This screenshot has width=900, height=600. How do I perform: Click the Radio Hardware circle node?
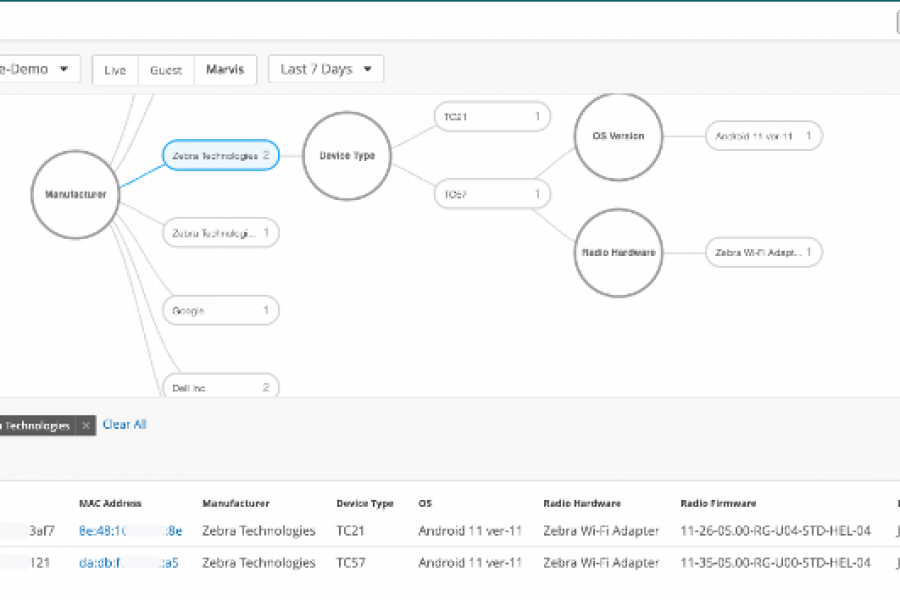(x=619, y=253)
